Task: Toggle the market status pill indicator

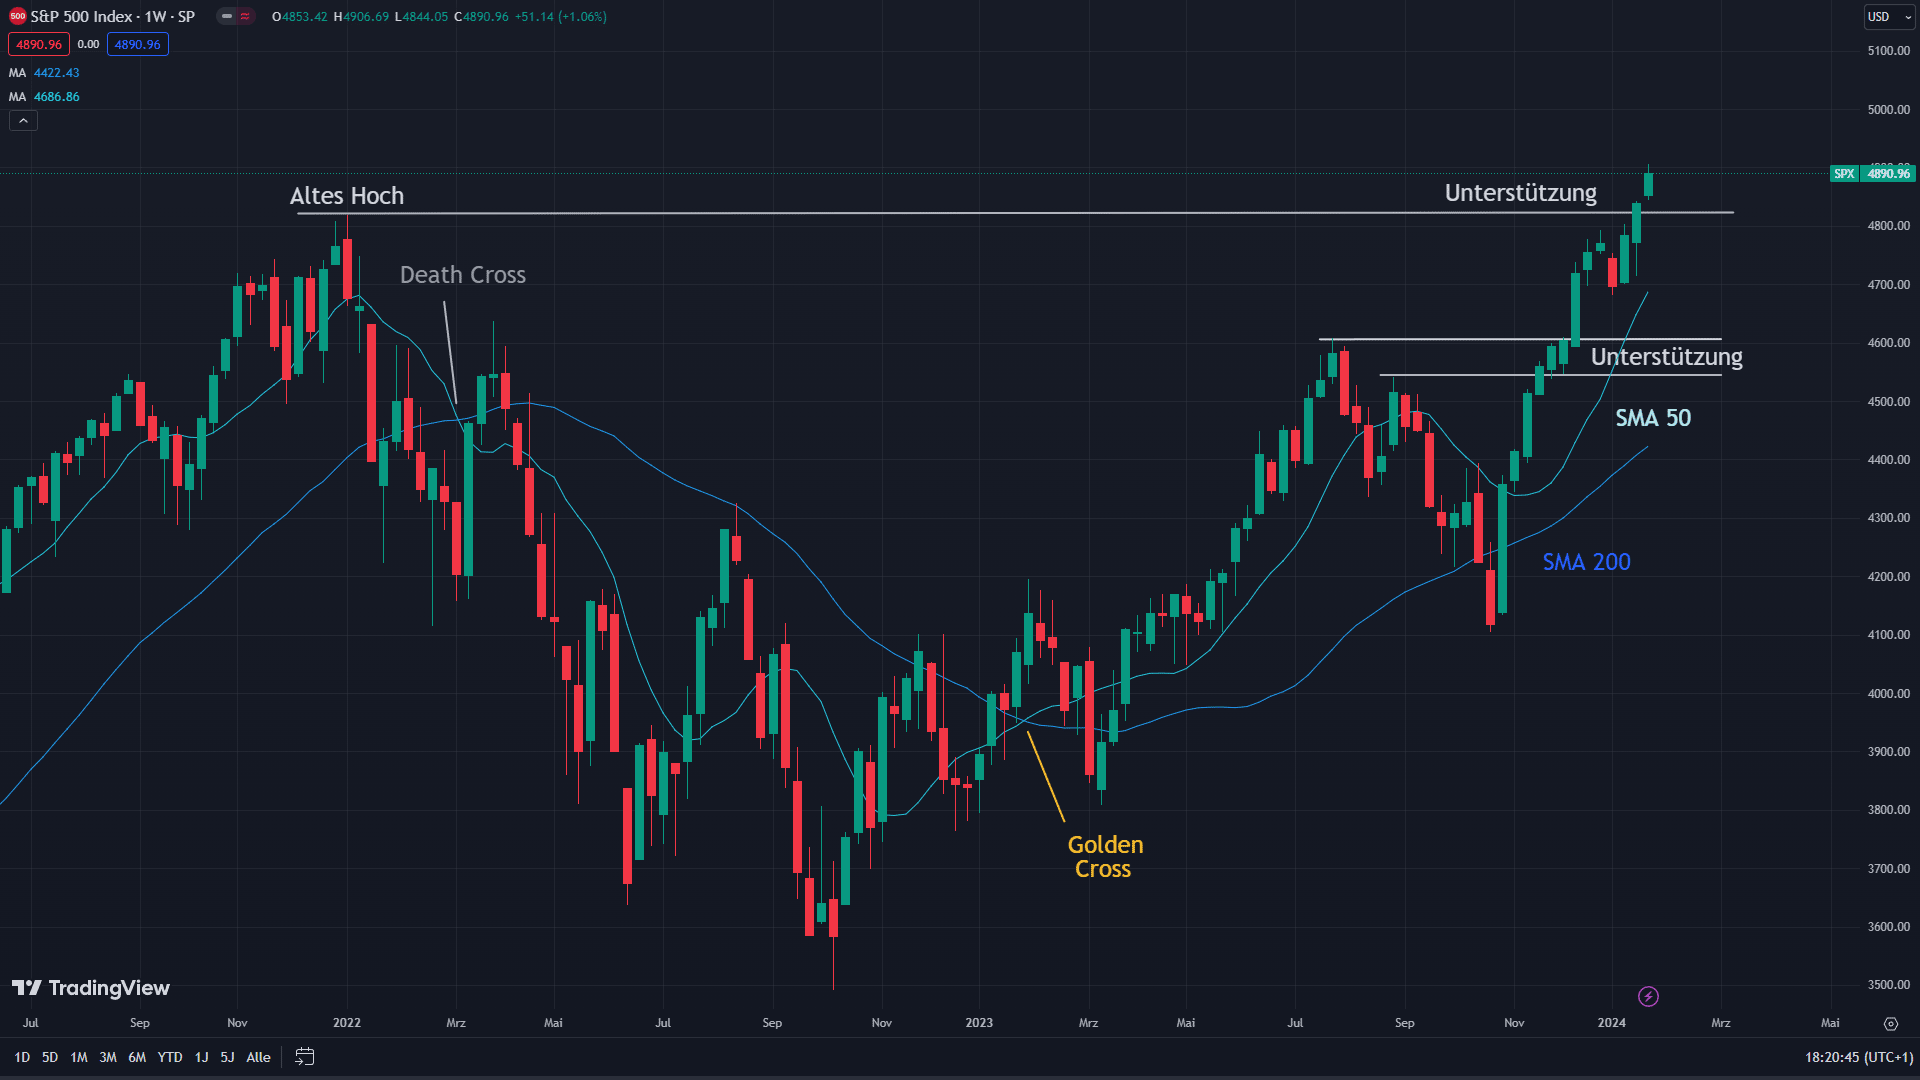Action: (236, 16)
